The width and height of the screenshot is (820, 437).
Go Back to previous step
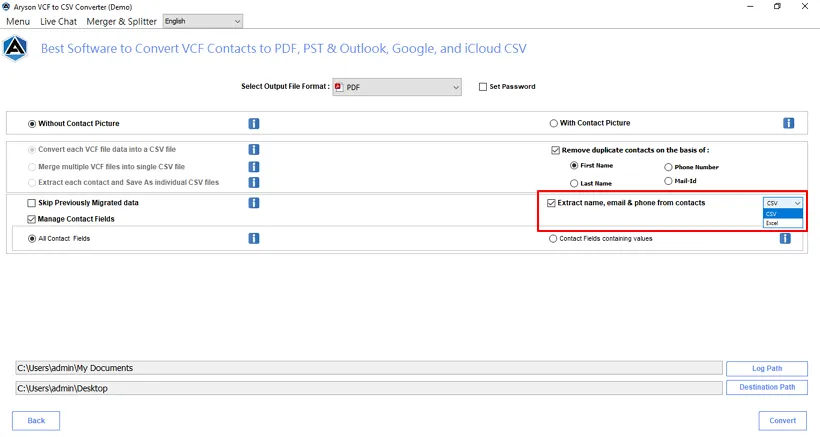36,421
